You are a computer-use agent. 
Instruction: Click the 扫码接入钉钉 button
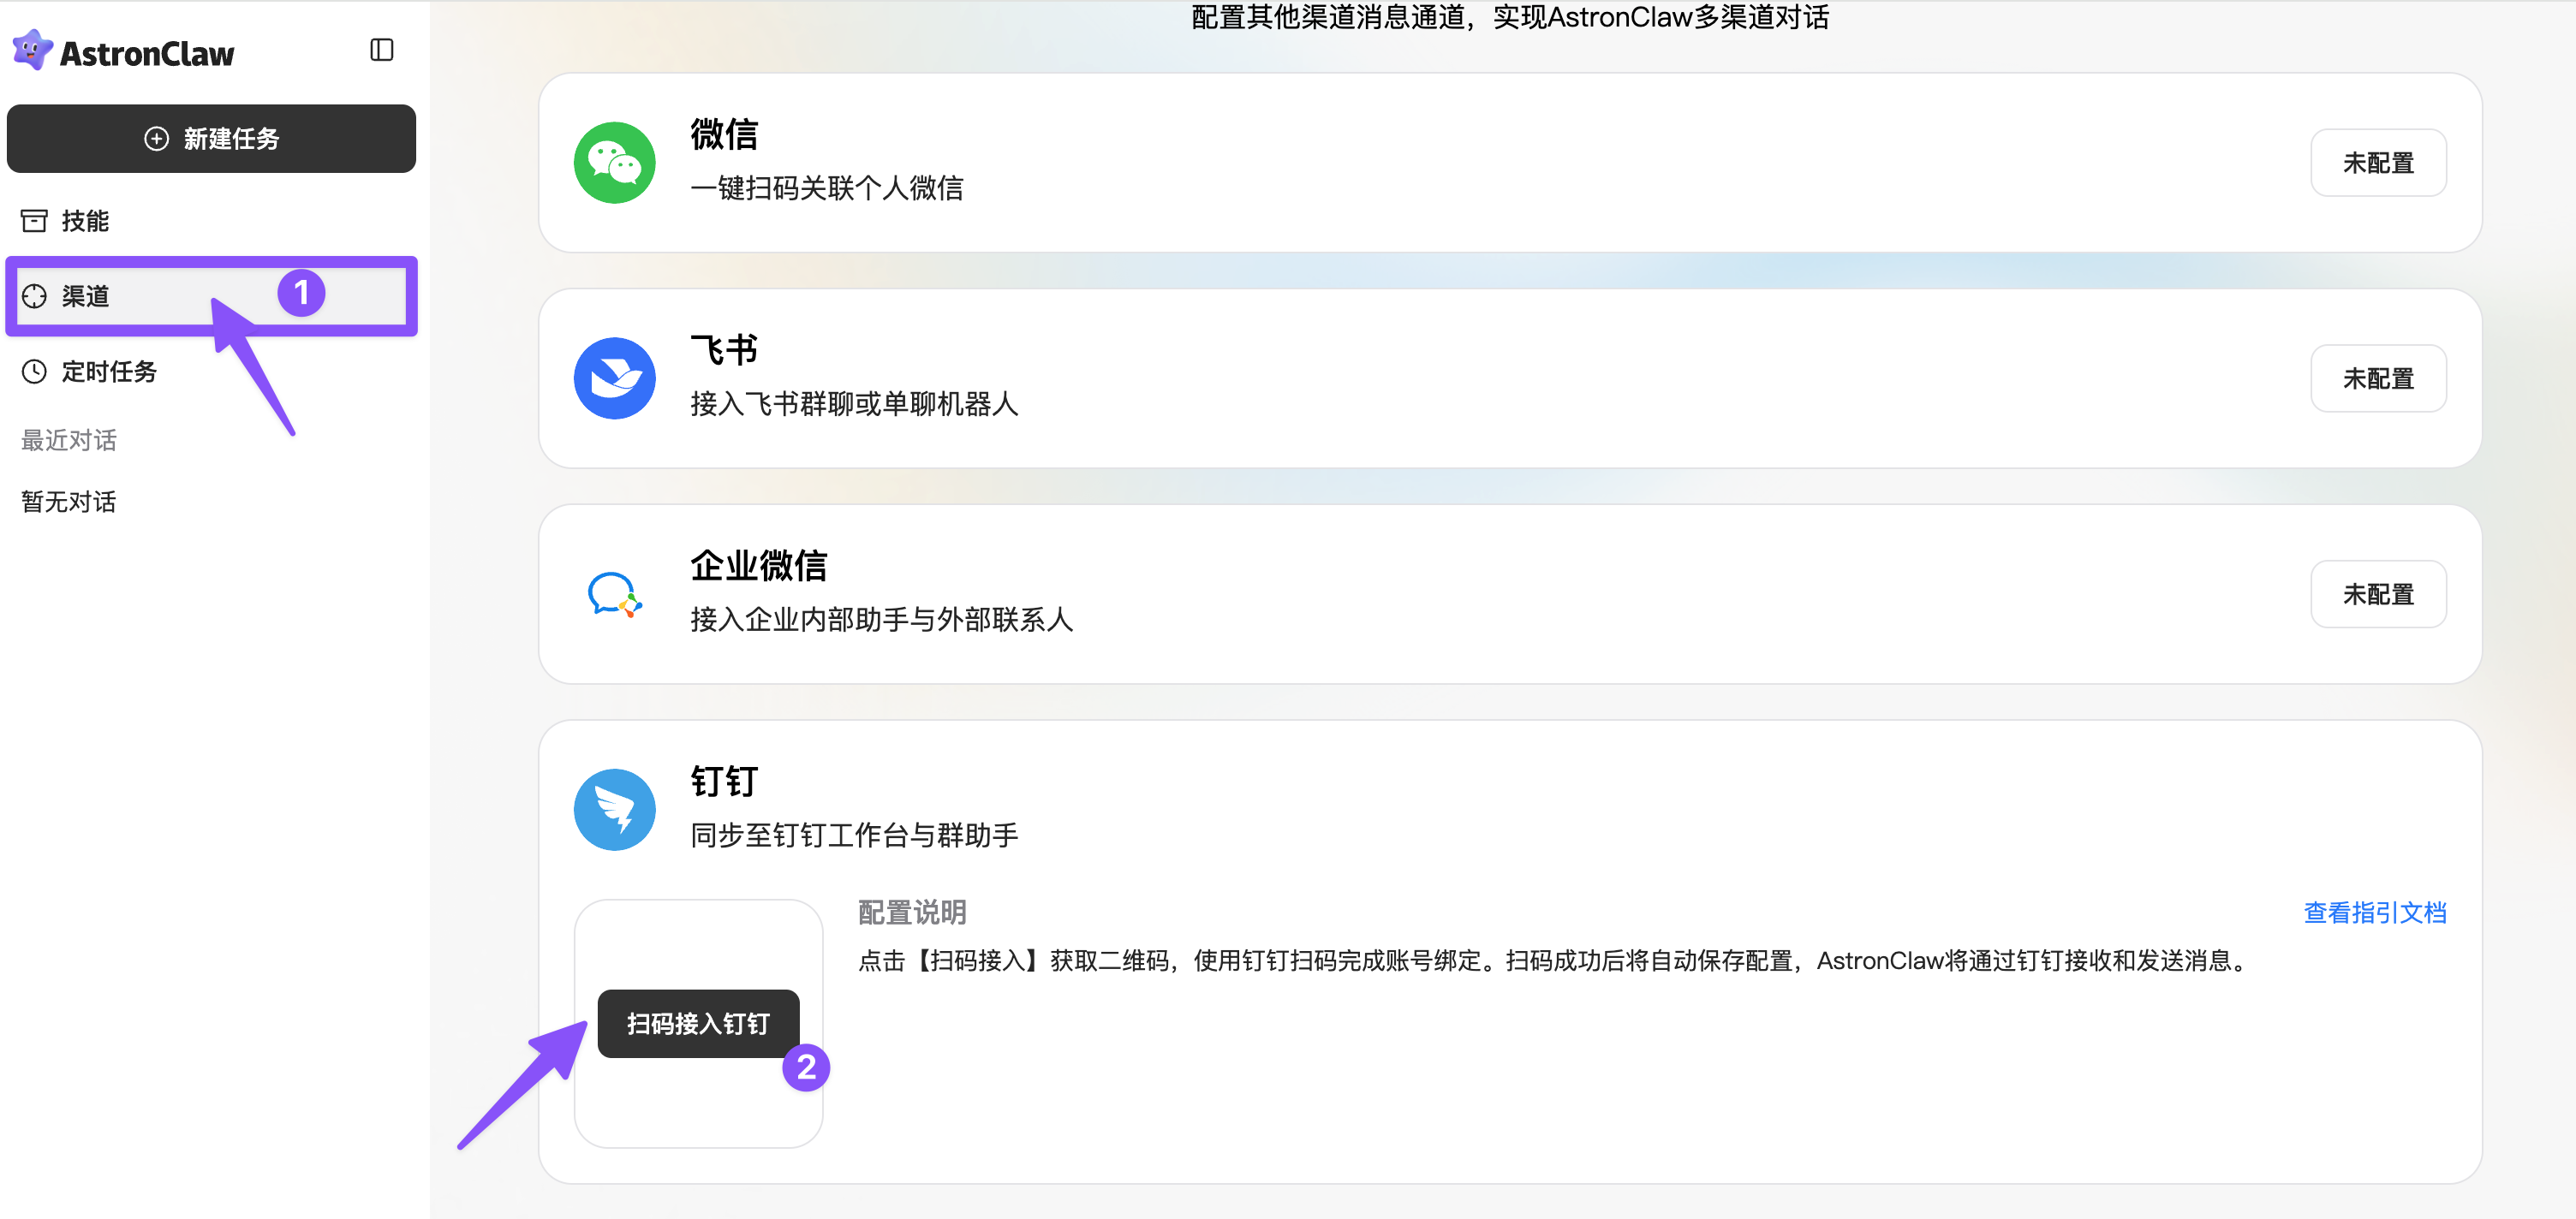click(x=698, y=1024)
